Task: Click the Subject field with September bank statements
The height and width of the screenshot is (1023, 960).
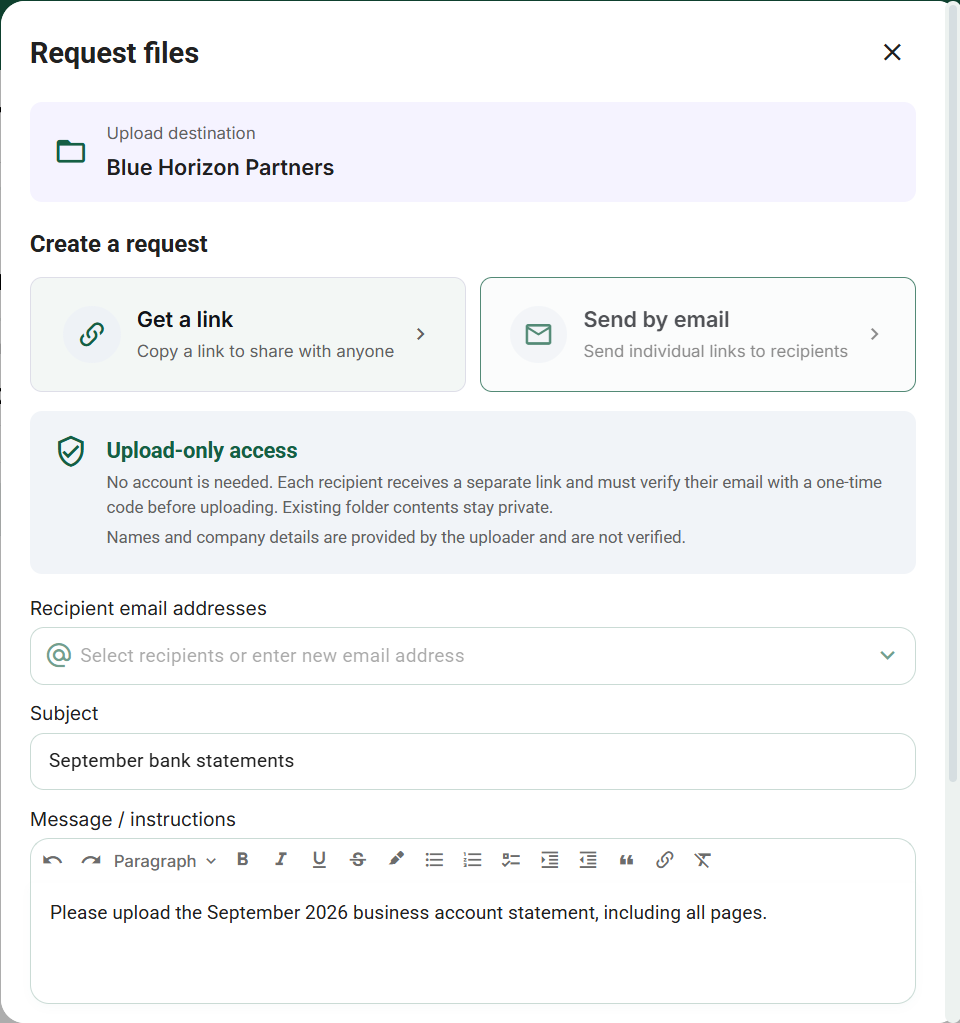Action: coord(472,761)
